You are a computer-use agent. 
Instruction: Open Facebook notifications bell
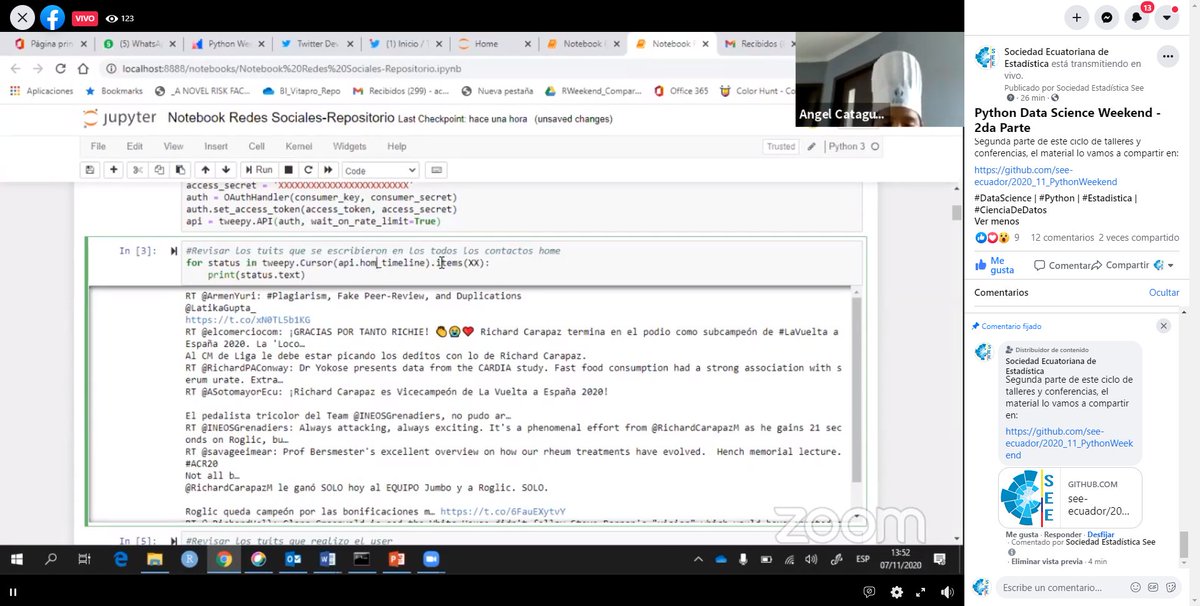(x=1137, y=17)
